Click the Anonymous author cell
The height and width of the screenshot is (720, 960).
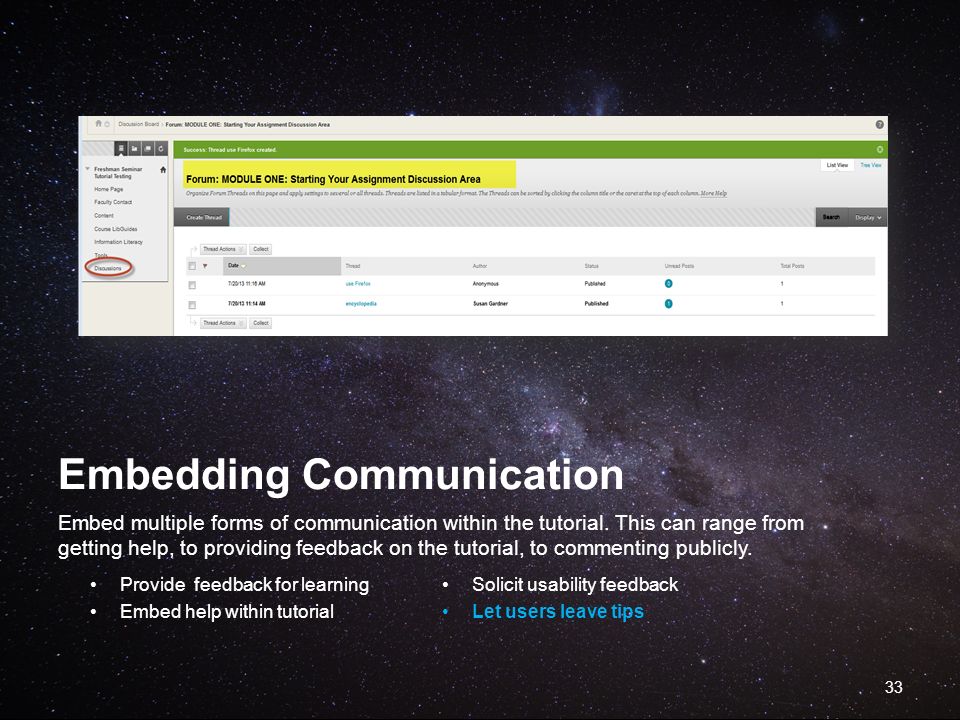pos(486,283)
